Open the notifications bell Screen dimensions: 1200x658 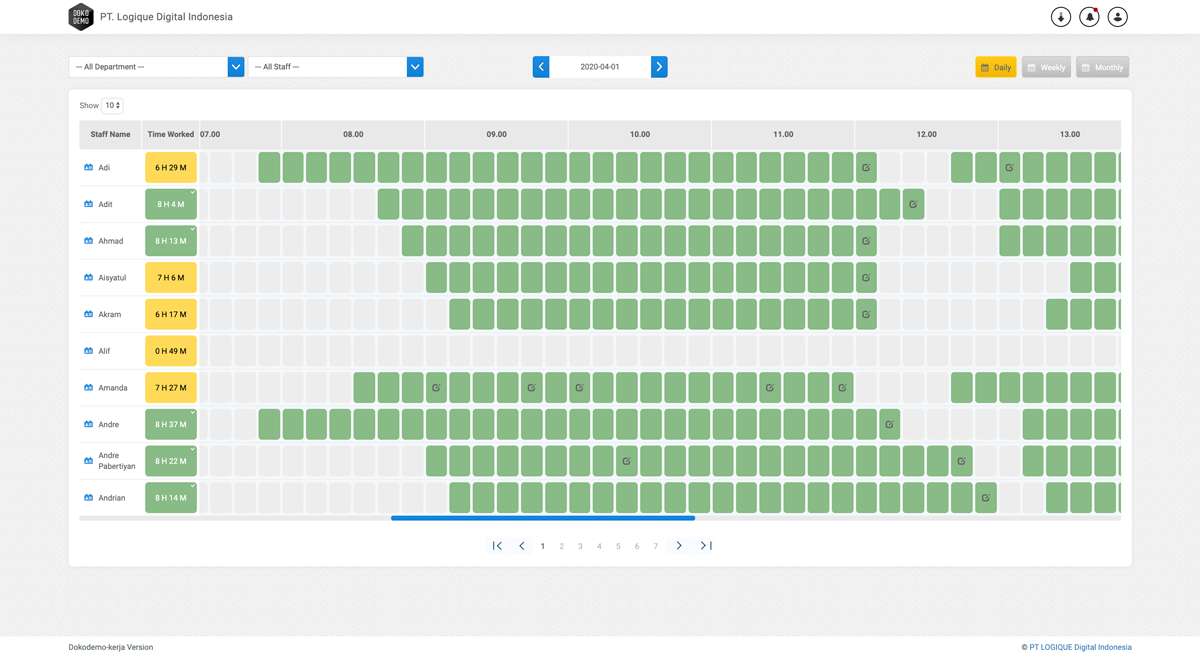point(1089,17)
